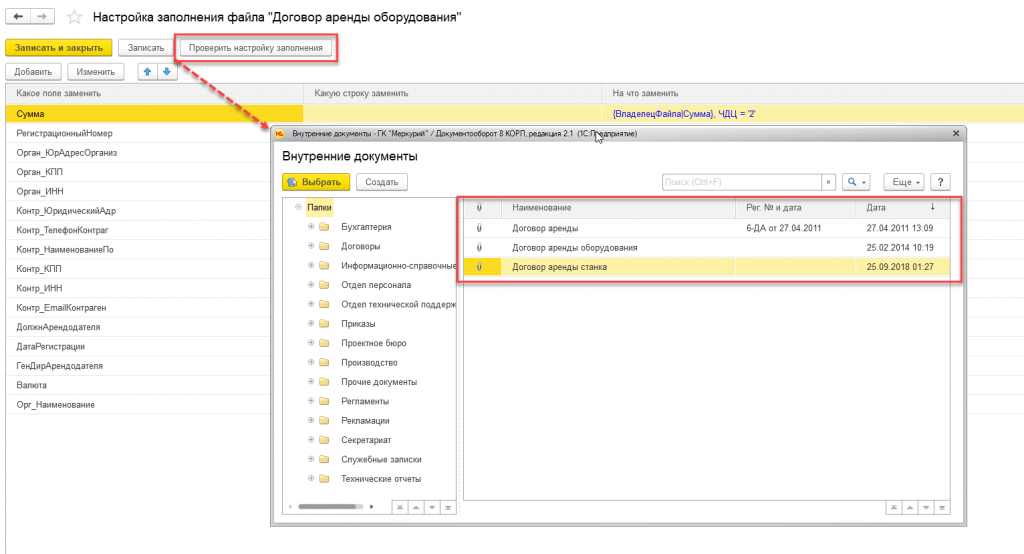Click paperclip icon in Договор аренды оборудования row

pos(479,248)
